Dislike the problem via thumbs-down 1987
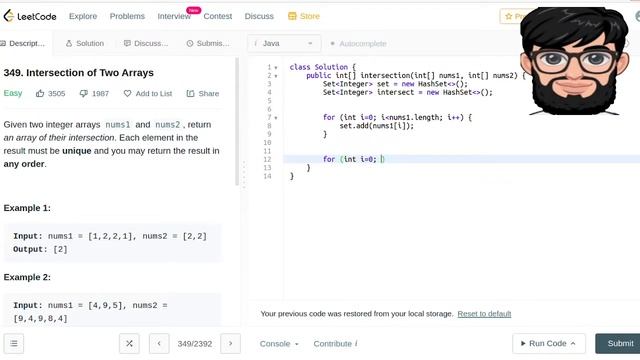 (84, 93)
